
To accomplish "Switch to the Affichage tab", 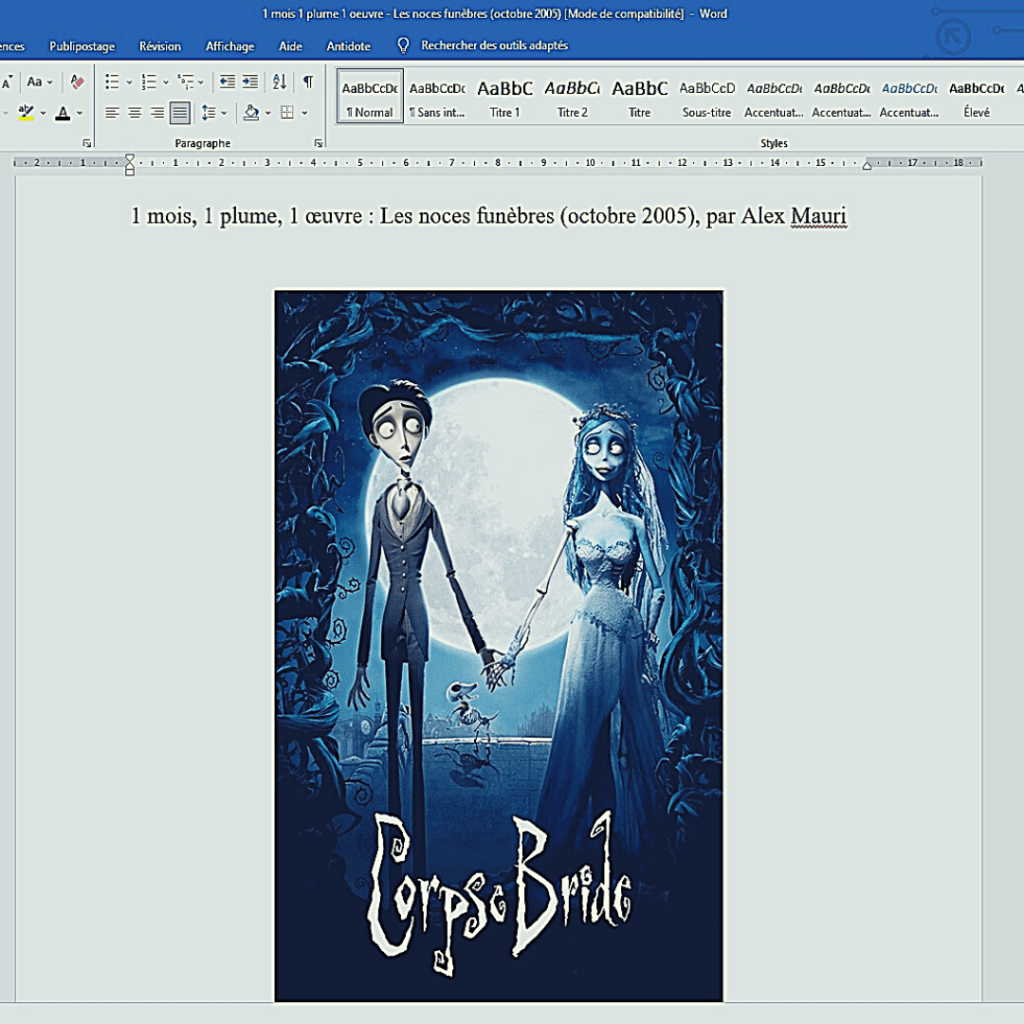I will 230,46.
